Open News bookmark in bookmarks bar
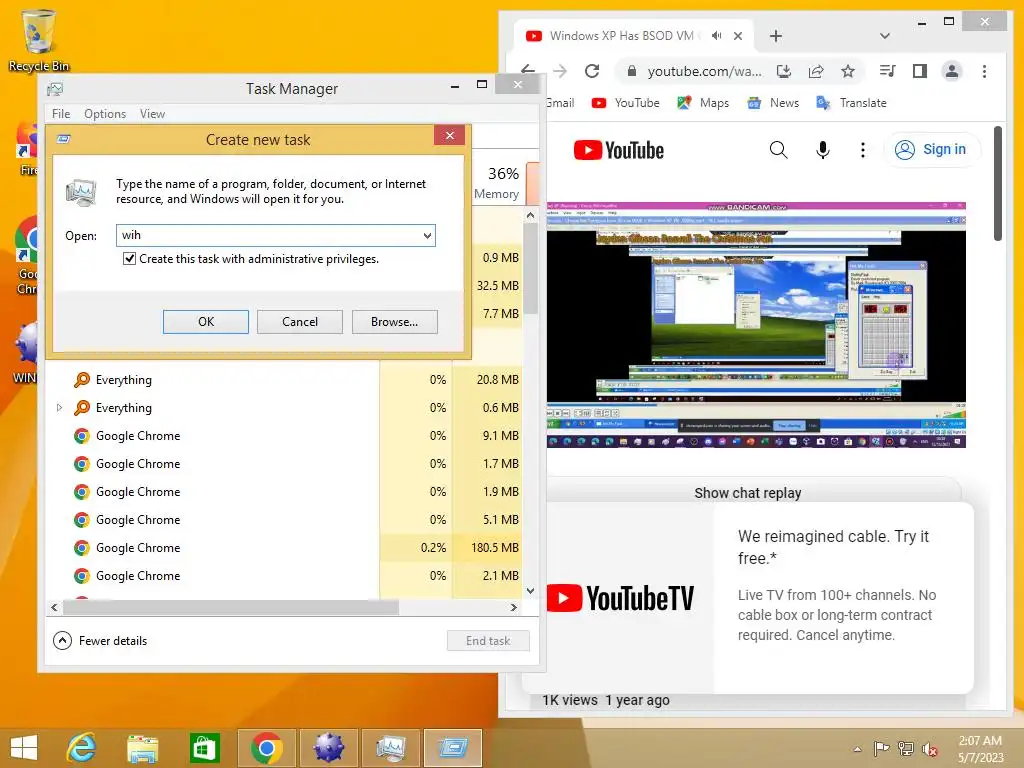This screenshot has width=1024, height=768. coord(773,103)
